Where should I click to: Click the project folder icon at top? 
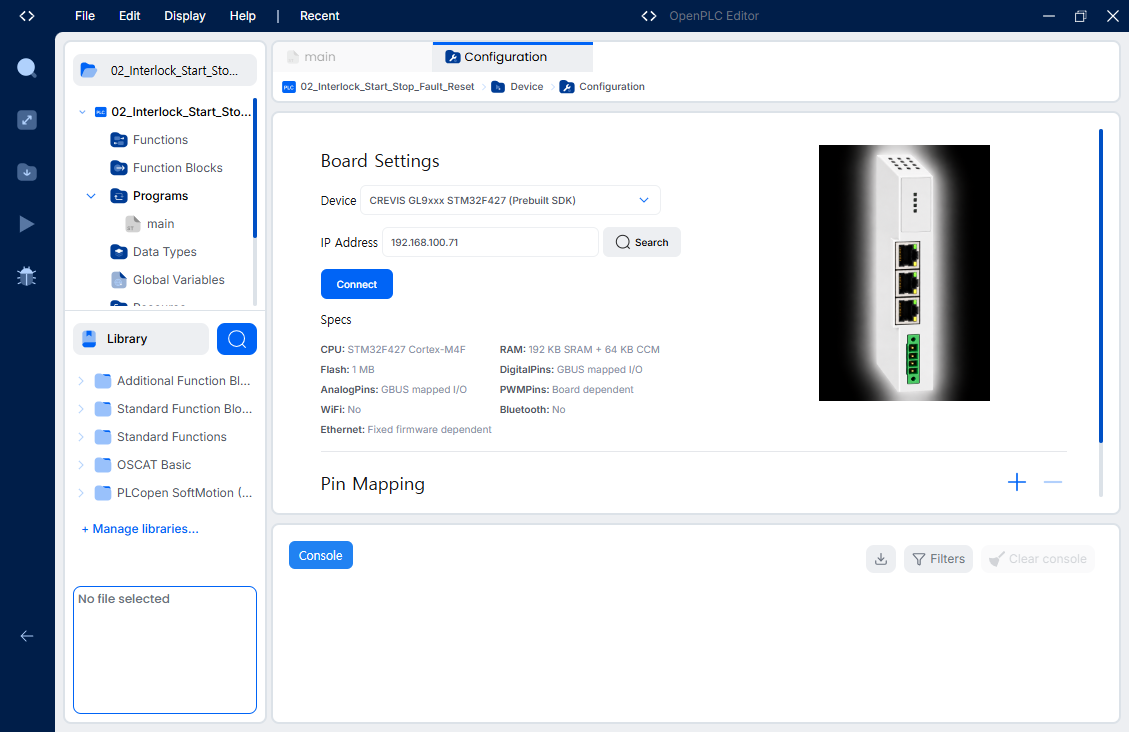[89, 70]
